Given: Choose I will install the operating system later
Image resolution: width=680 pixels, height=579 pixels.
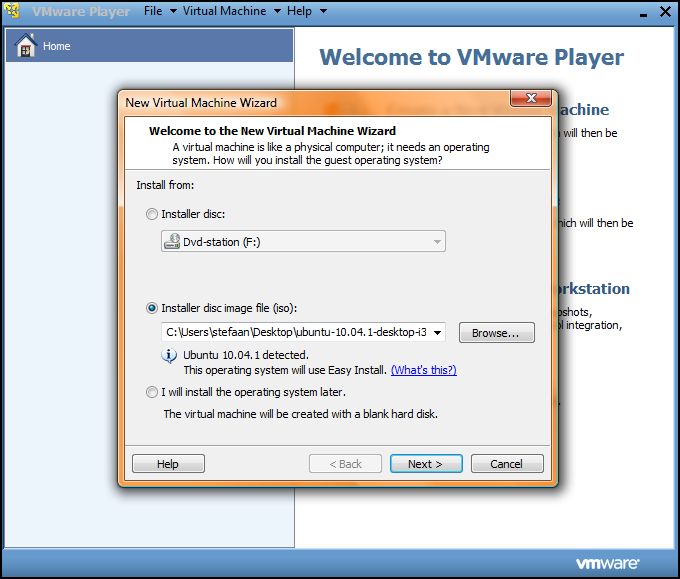Looking at the screenshot, I should click(x=152, y=393).
